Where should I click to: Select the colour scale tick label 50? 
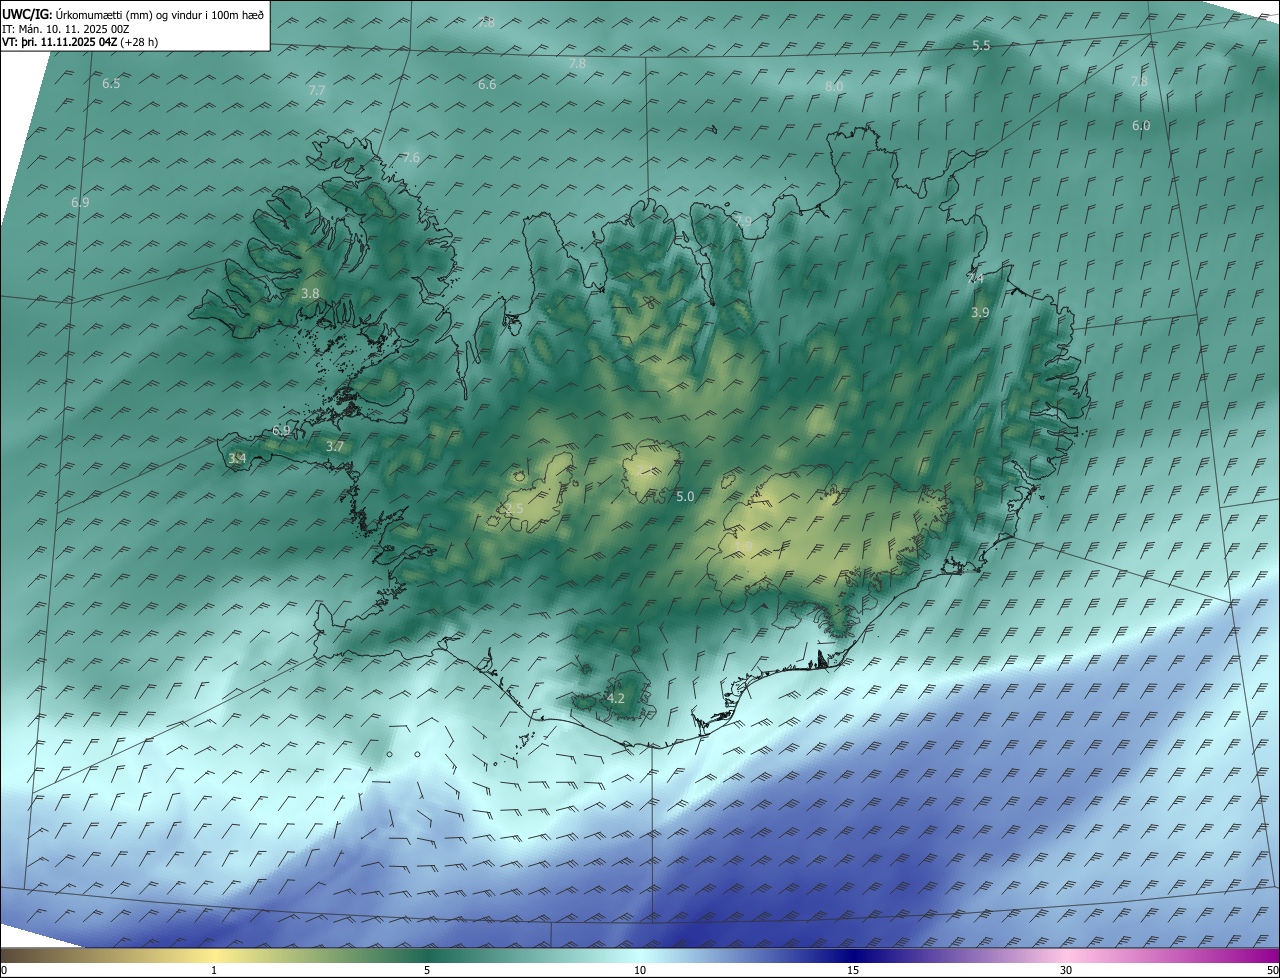tap(1272, 971)
